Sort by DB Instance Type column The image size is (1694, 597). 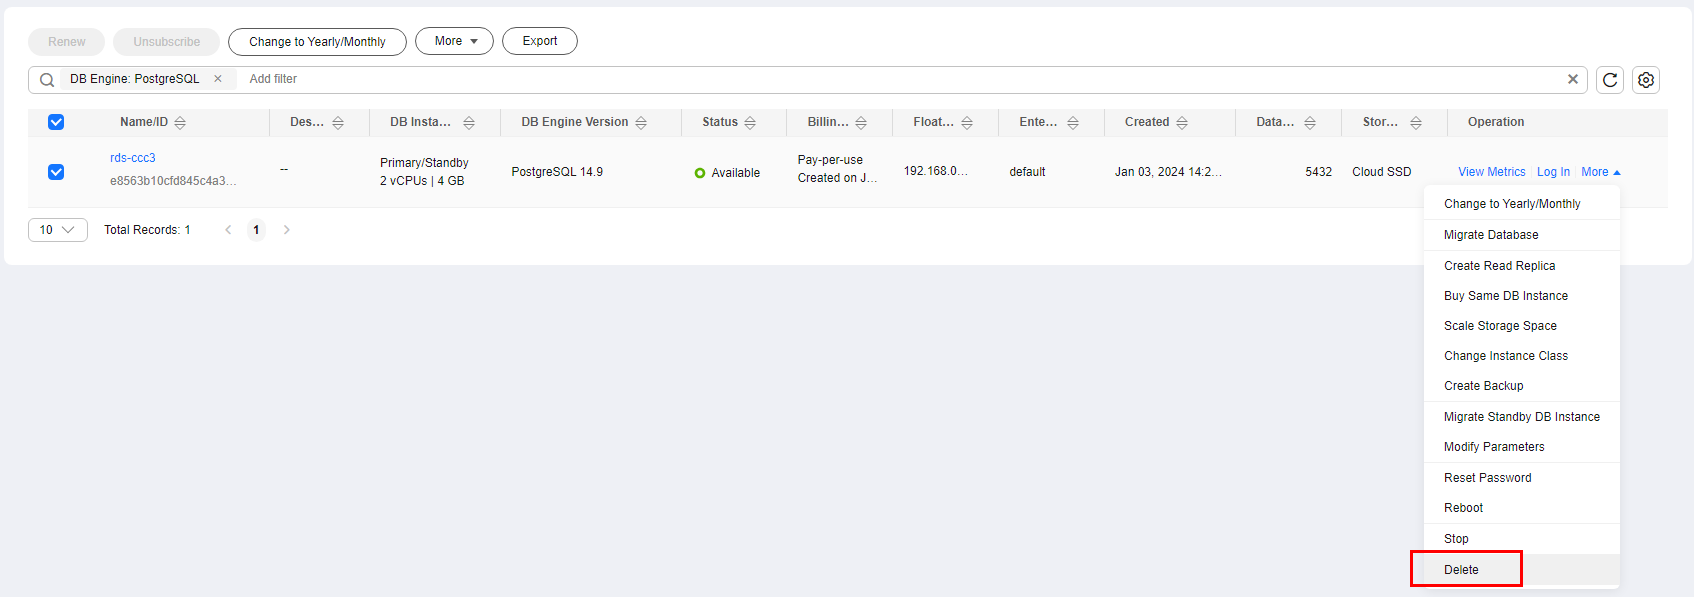469,123
